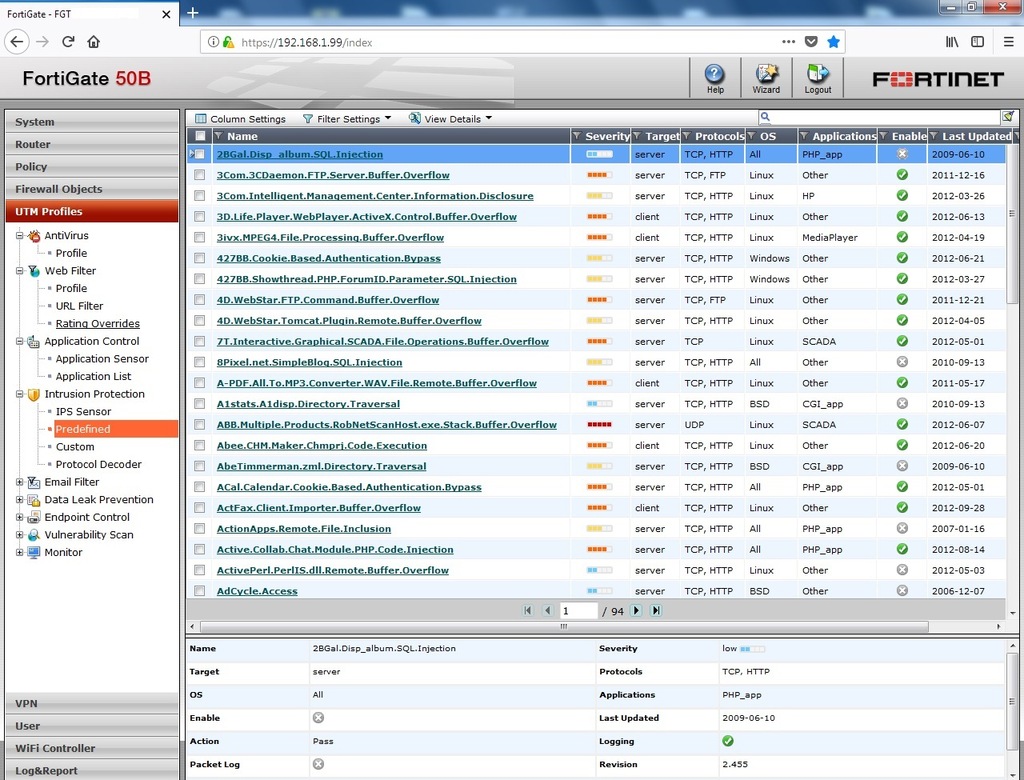Screen dimensions: 1024x780
Task: Click the edit icon at table top-right
Action: [x=1008, y=116]
